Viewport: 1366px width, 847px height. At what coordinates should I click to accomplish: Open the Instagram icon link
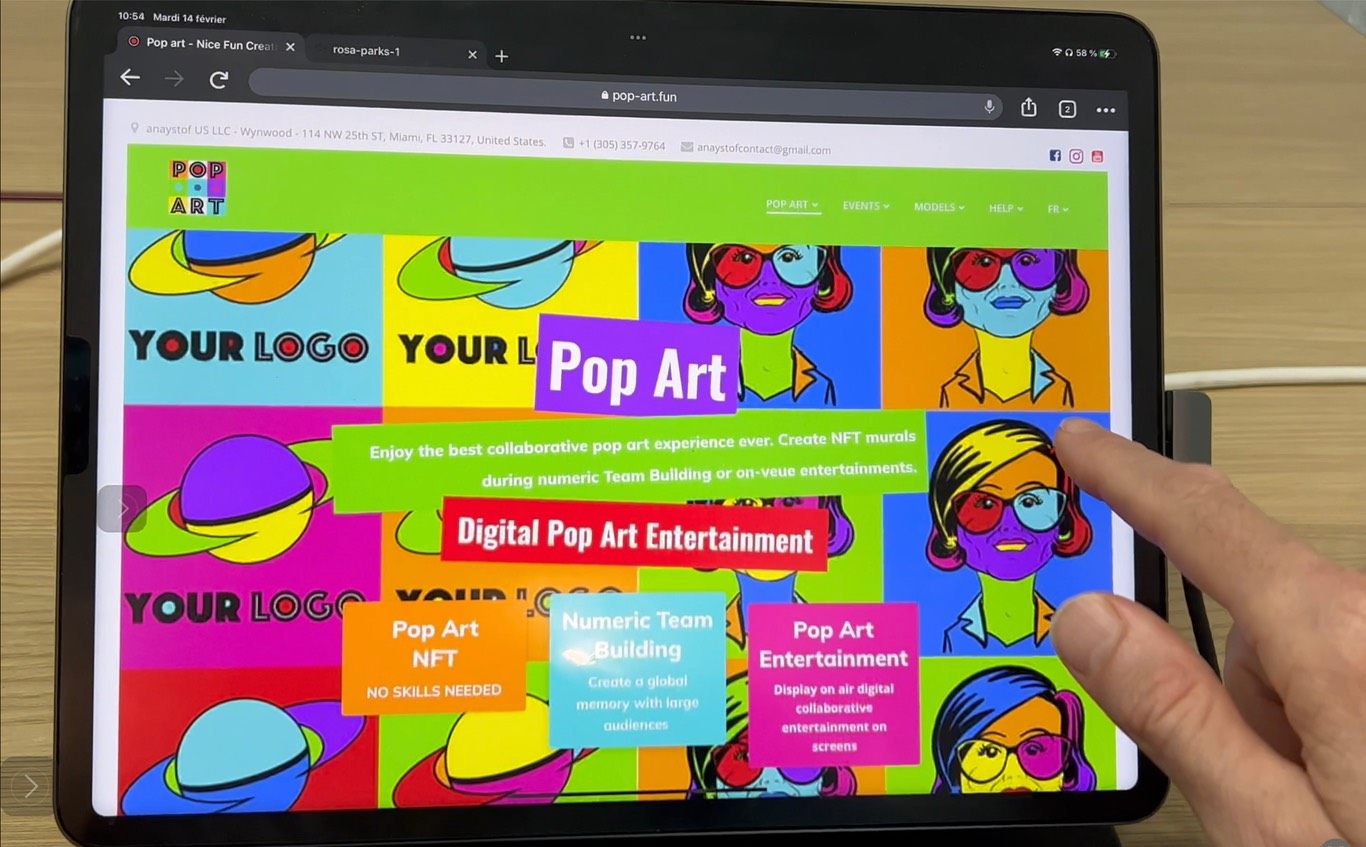(1076, 156)
